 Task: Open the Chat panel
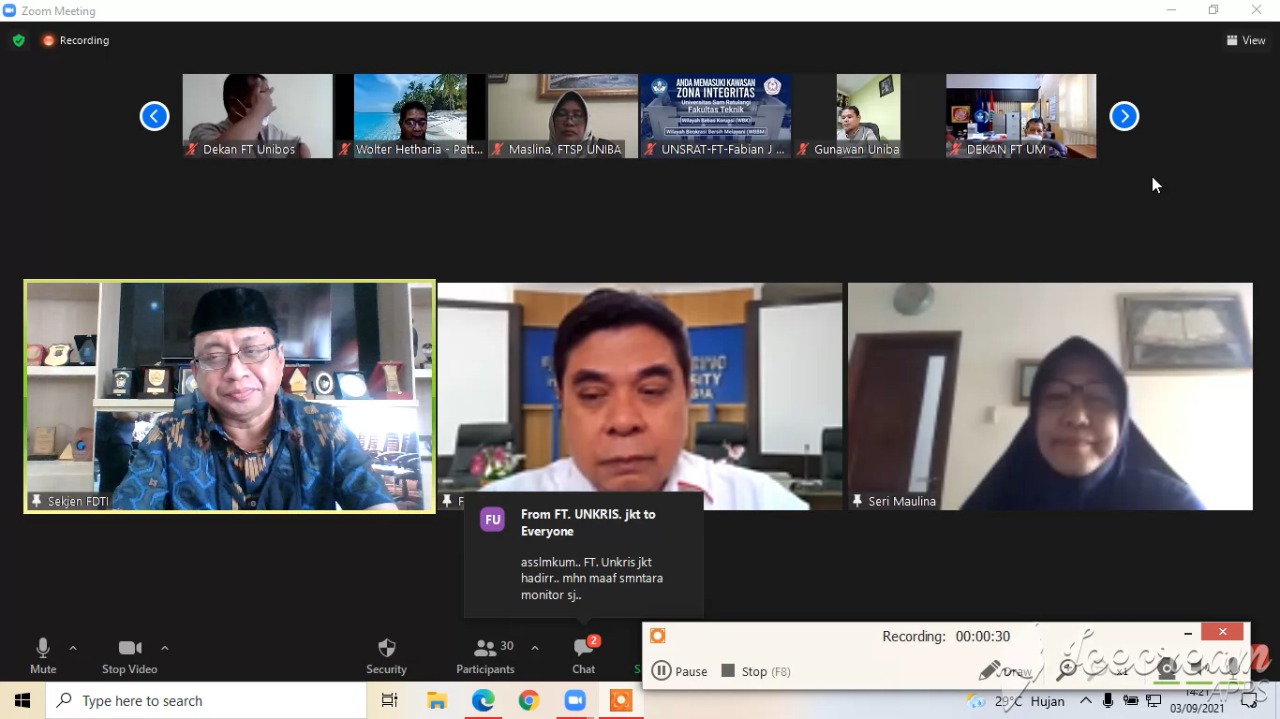[x=584, y=655]
